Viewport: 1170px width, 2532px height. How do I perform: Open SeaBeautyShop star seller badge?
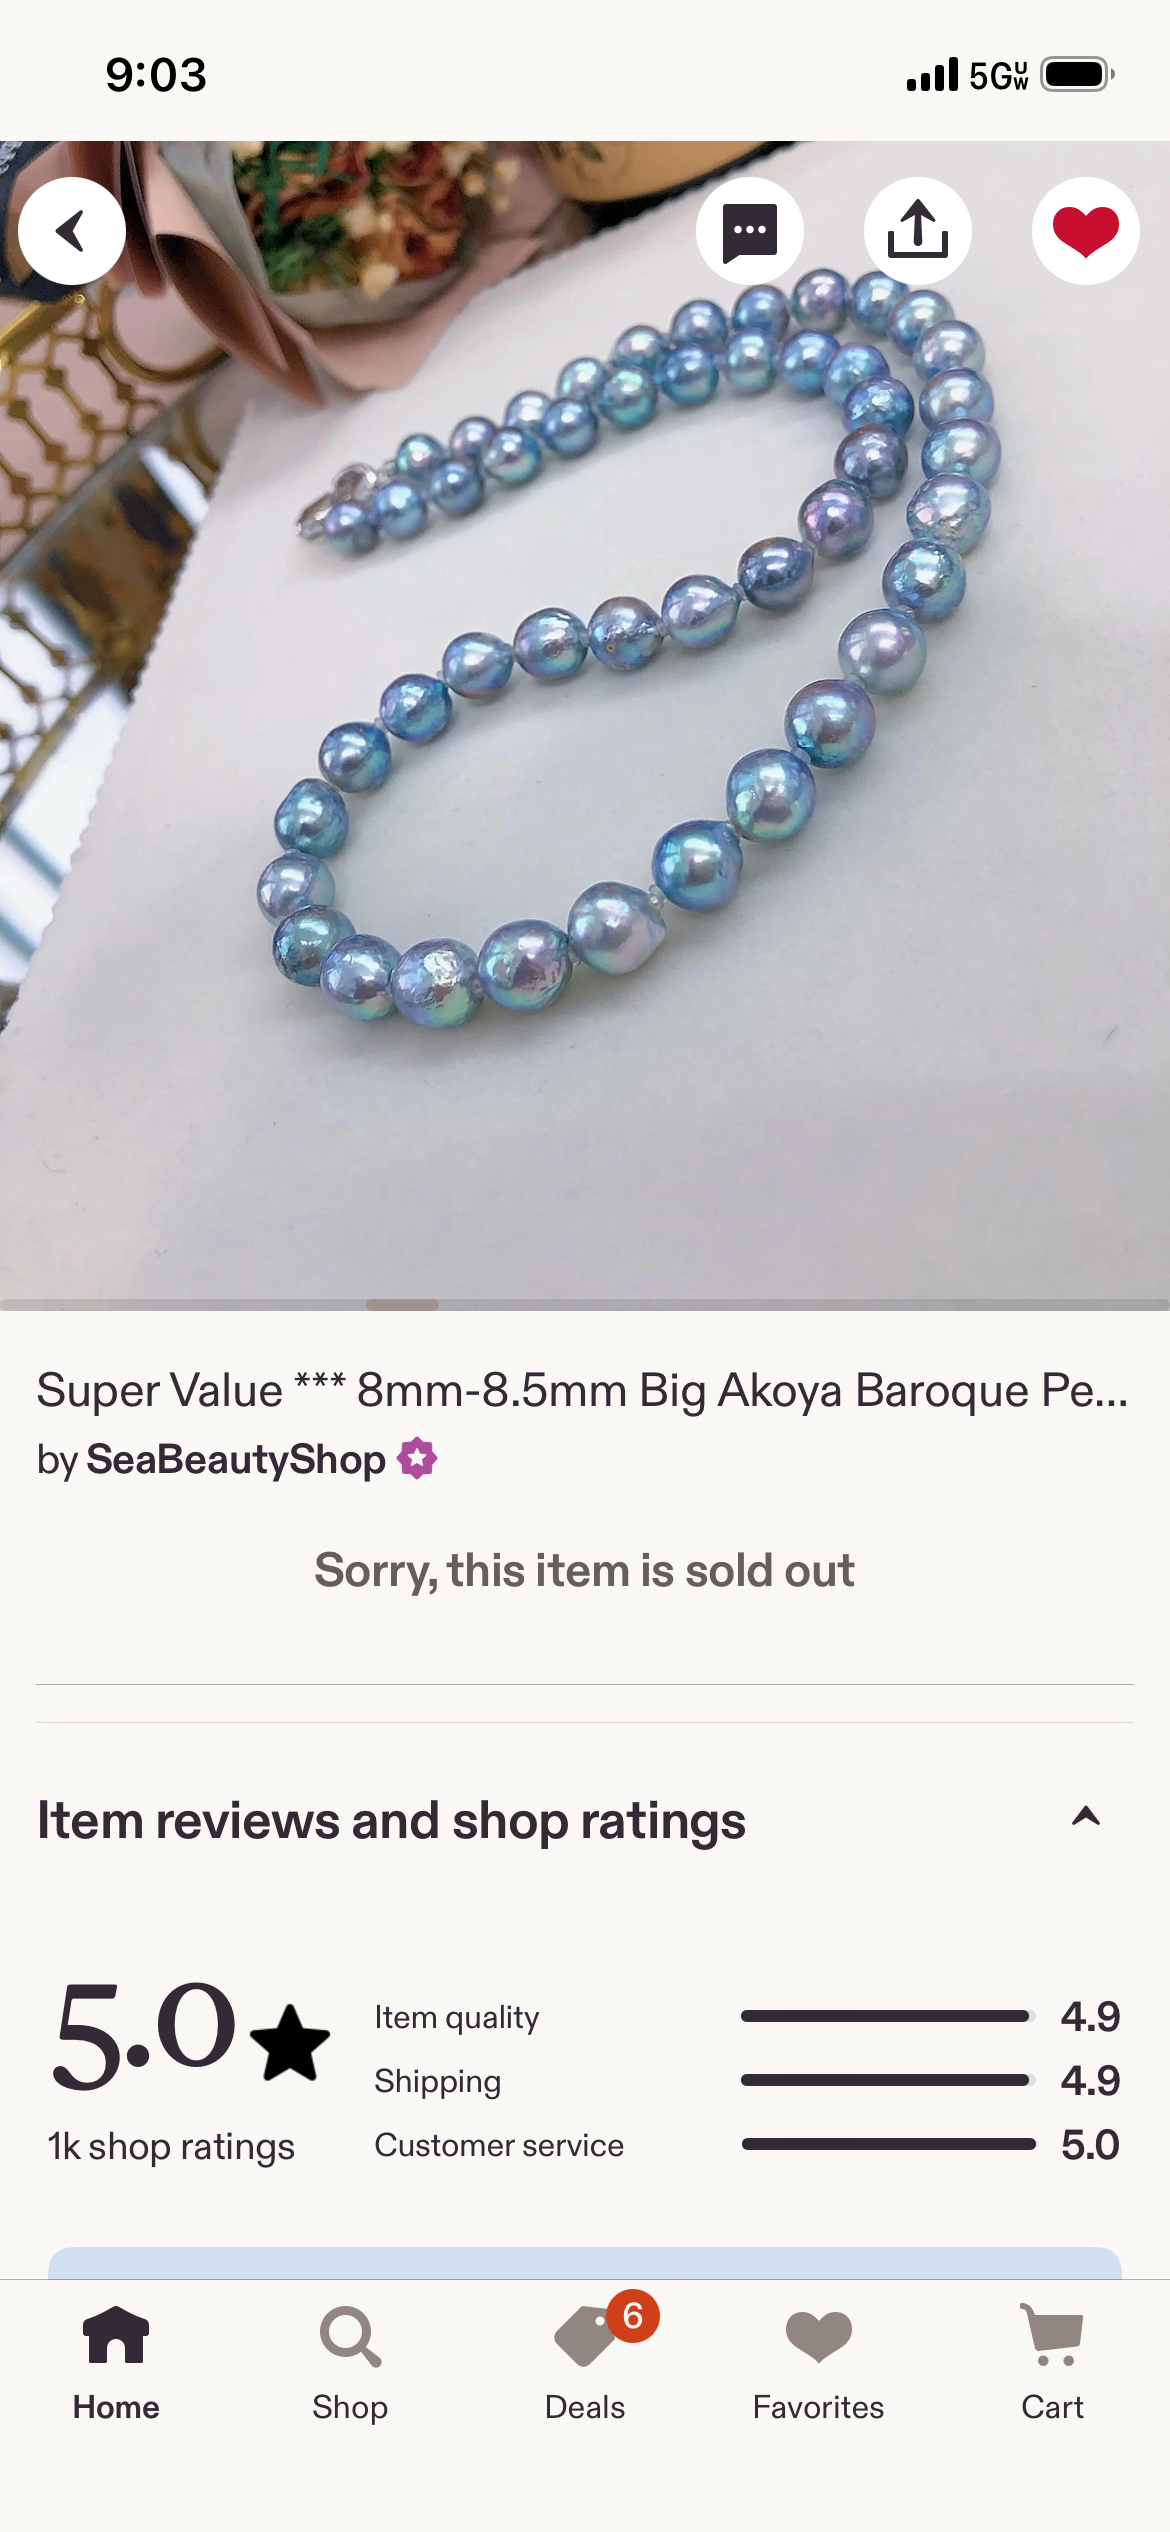click(417, 1458)
